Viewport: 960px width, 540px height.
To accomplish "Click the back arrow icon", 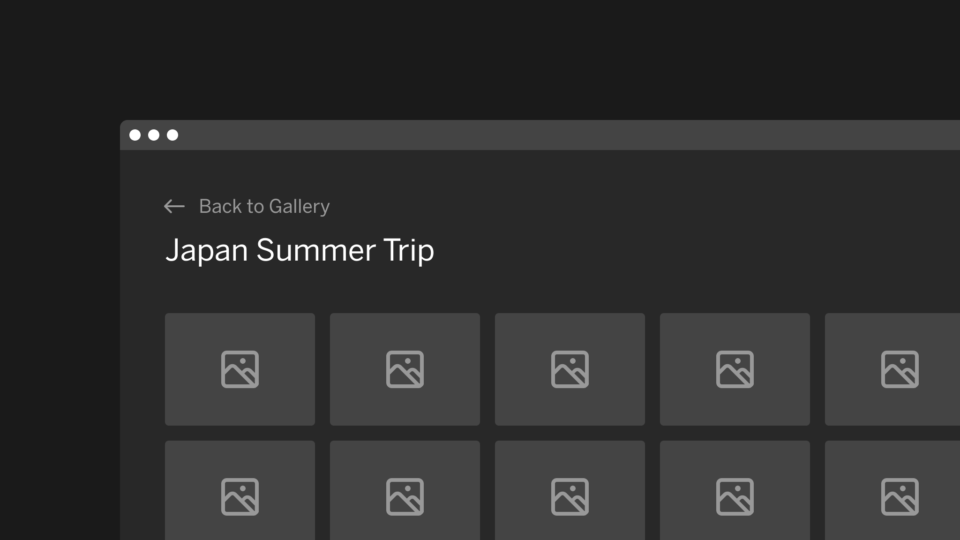I will click(174, 206).
